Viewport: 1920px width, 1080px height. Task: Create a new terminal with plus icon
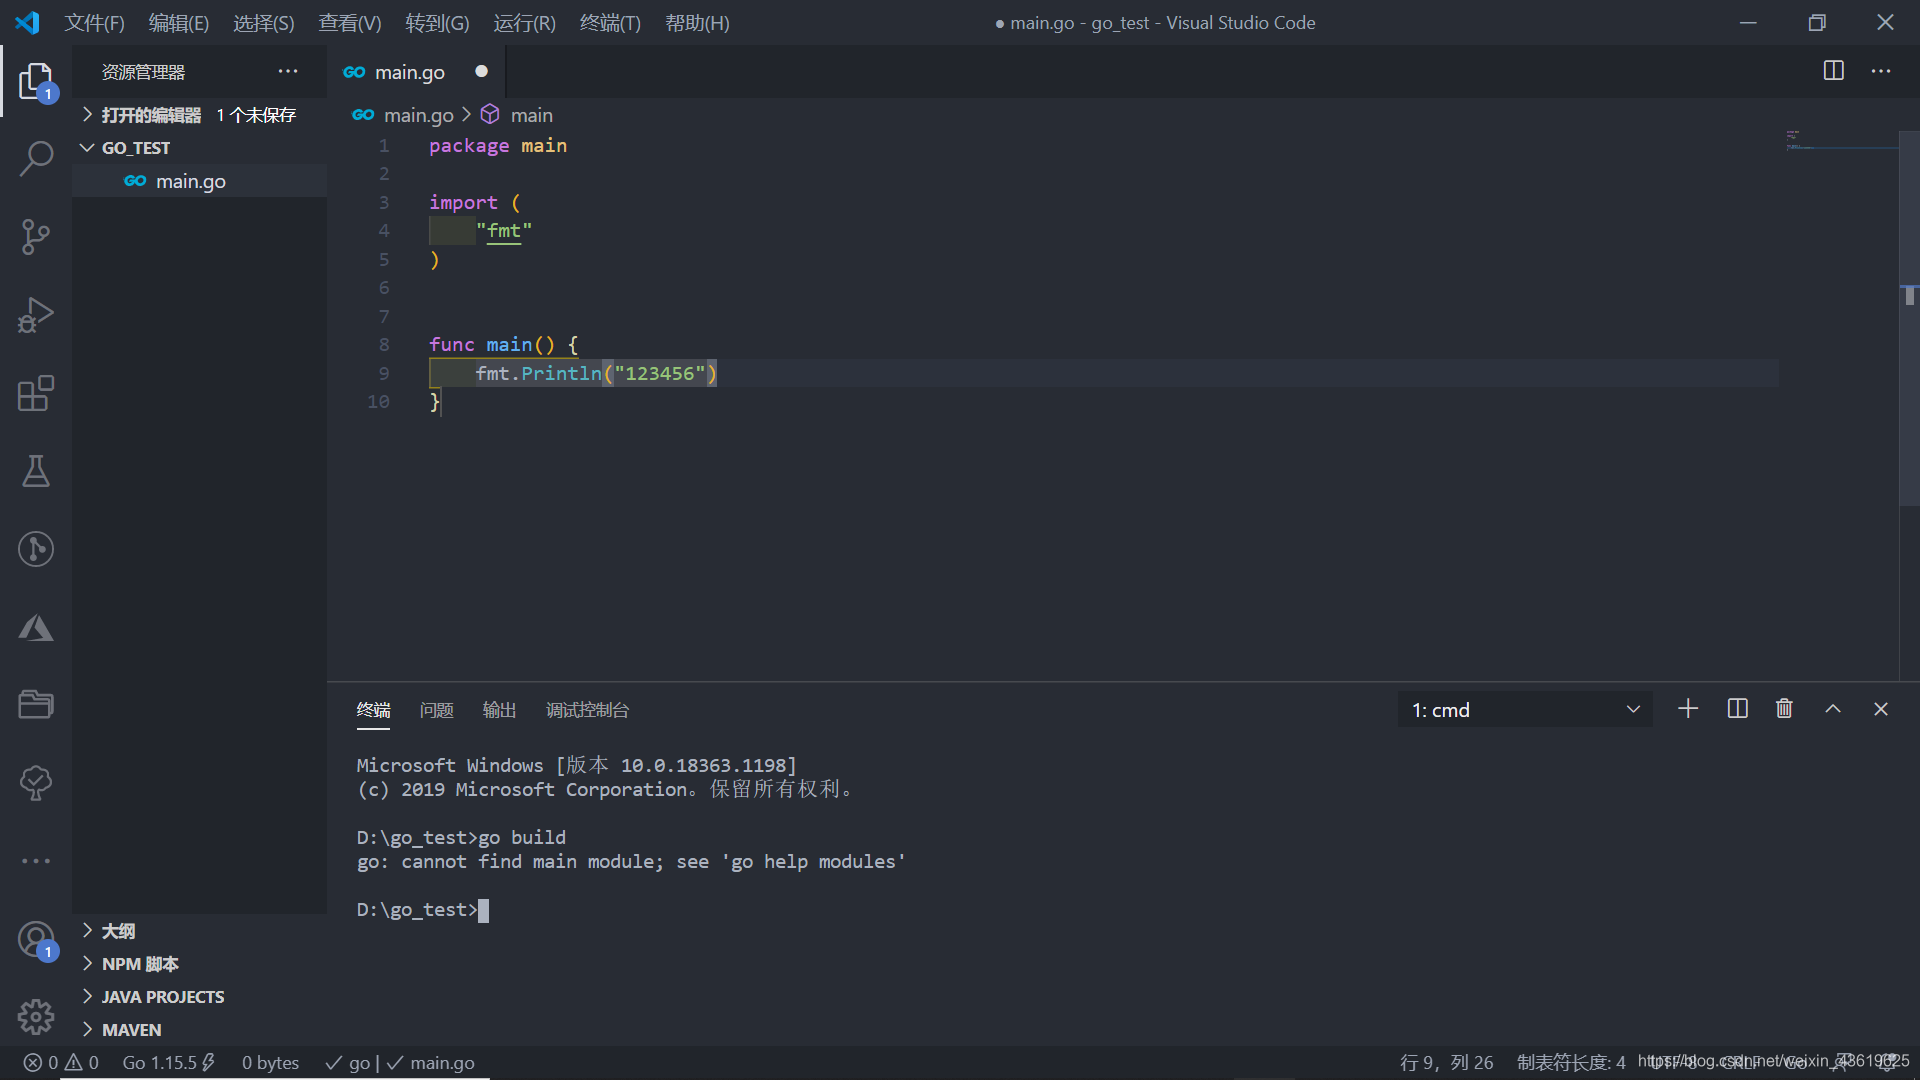click(1688, 709)
